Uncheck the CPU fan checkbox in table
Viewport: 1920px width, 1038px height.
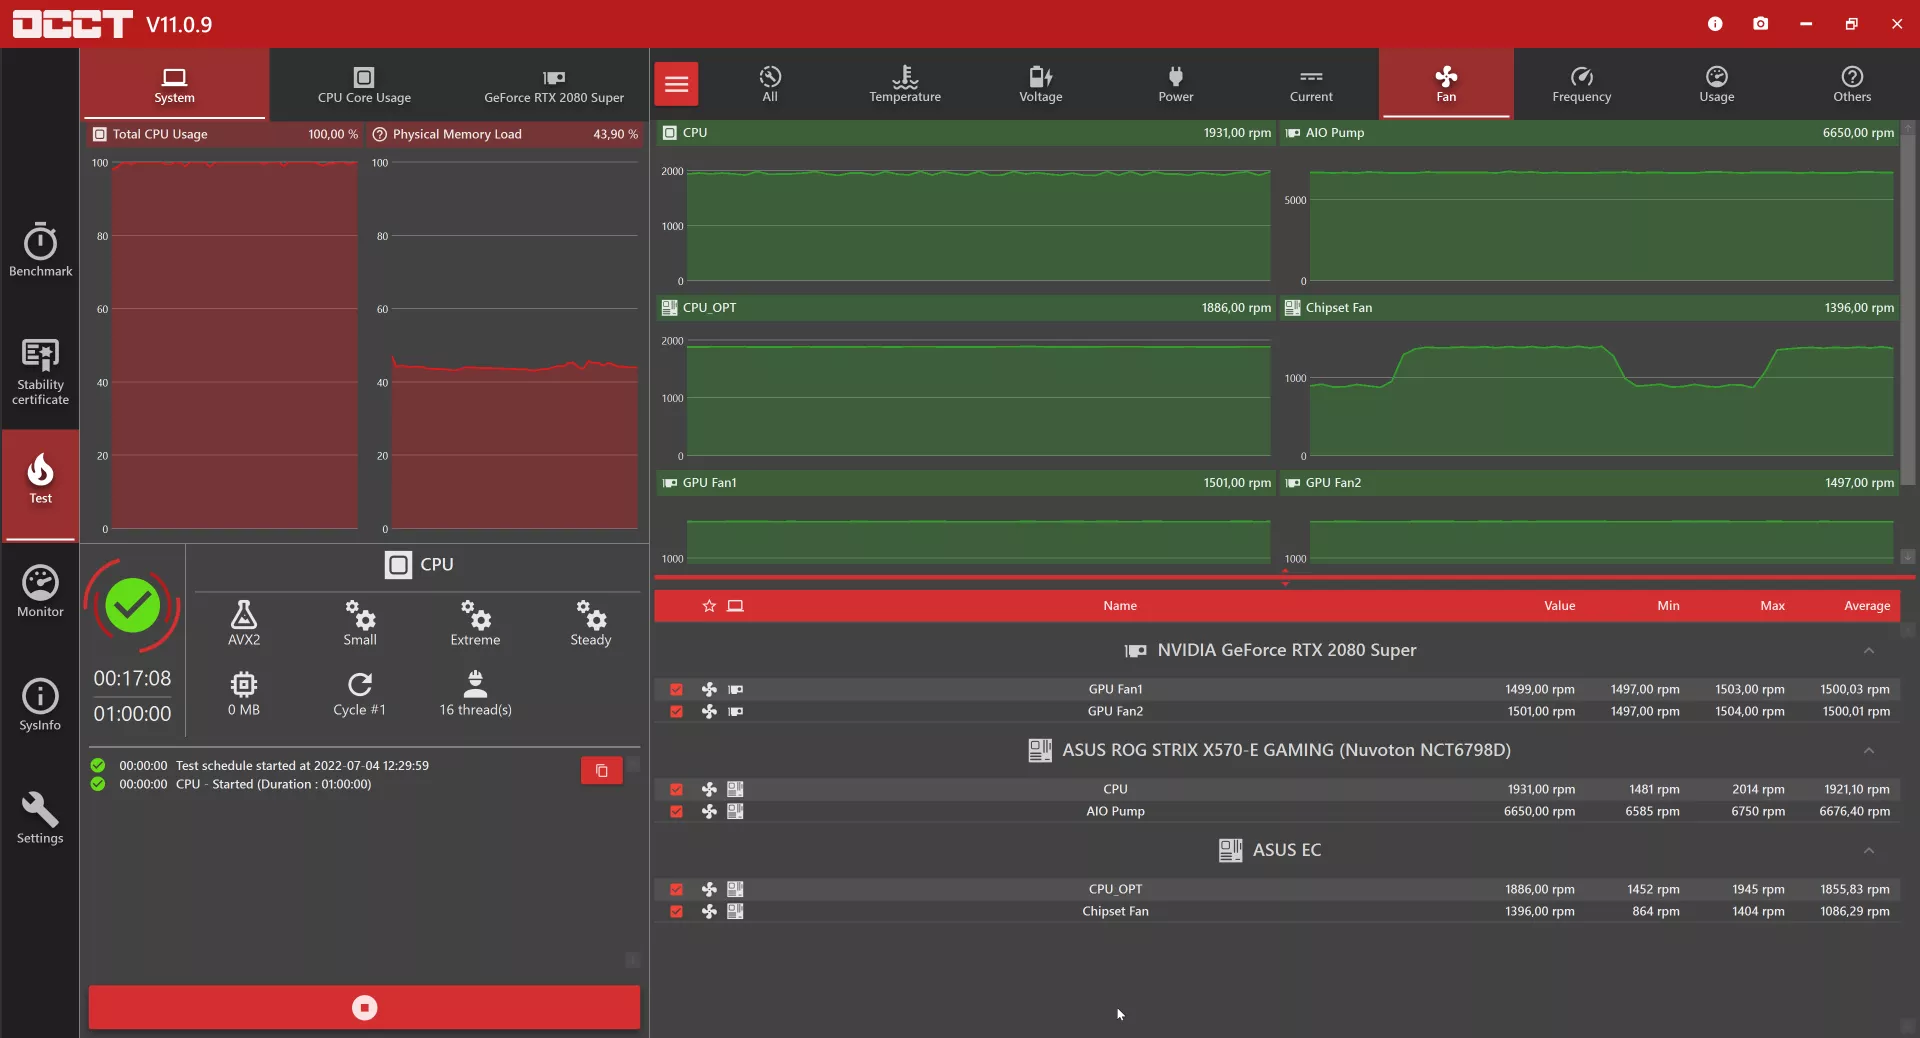click(x=677, y=790)
